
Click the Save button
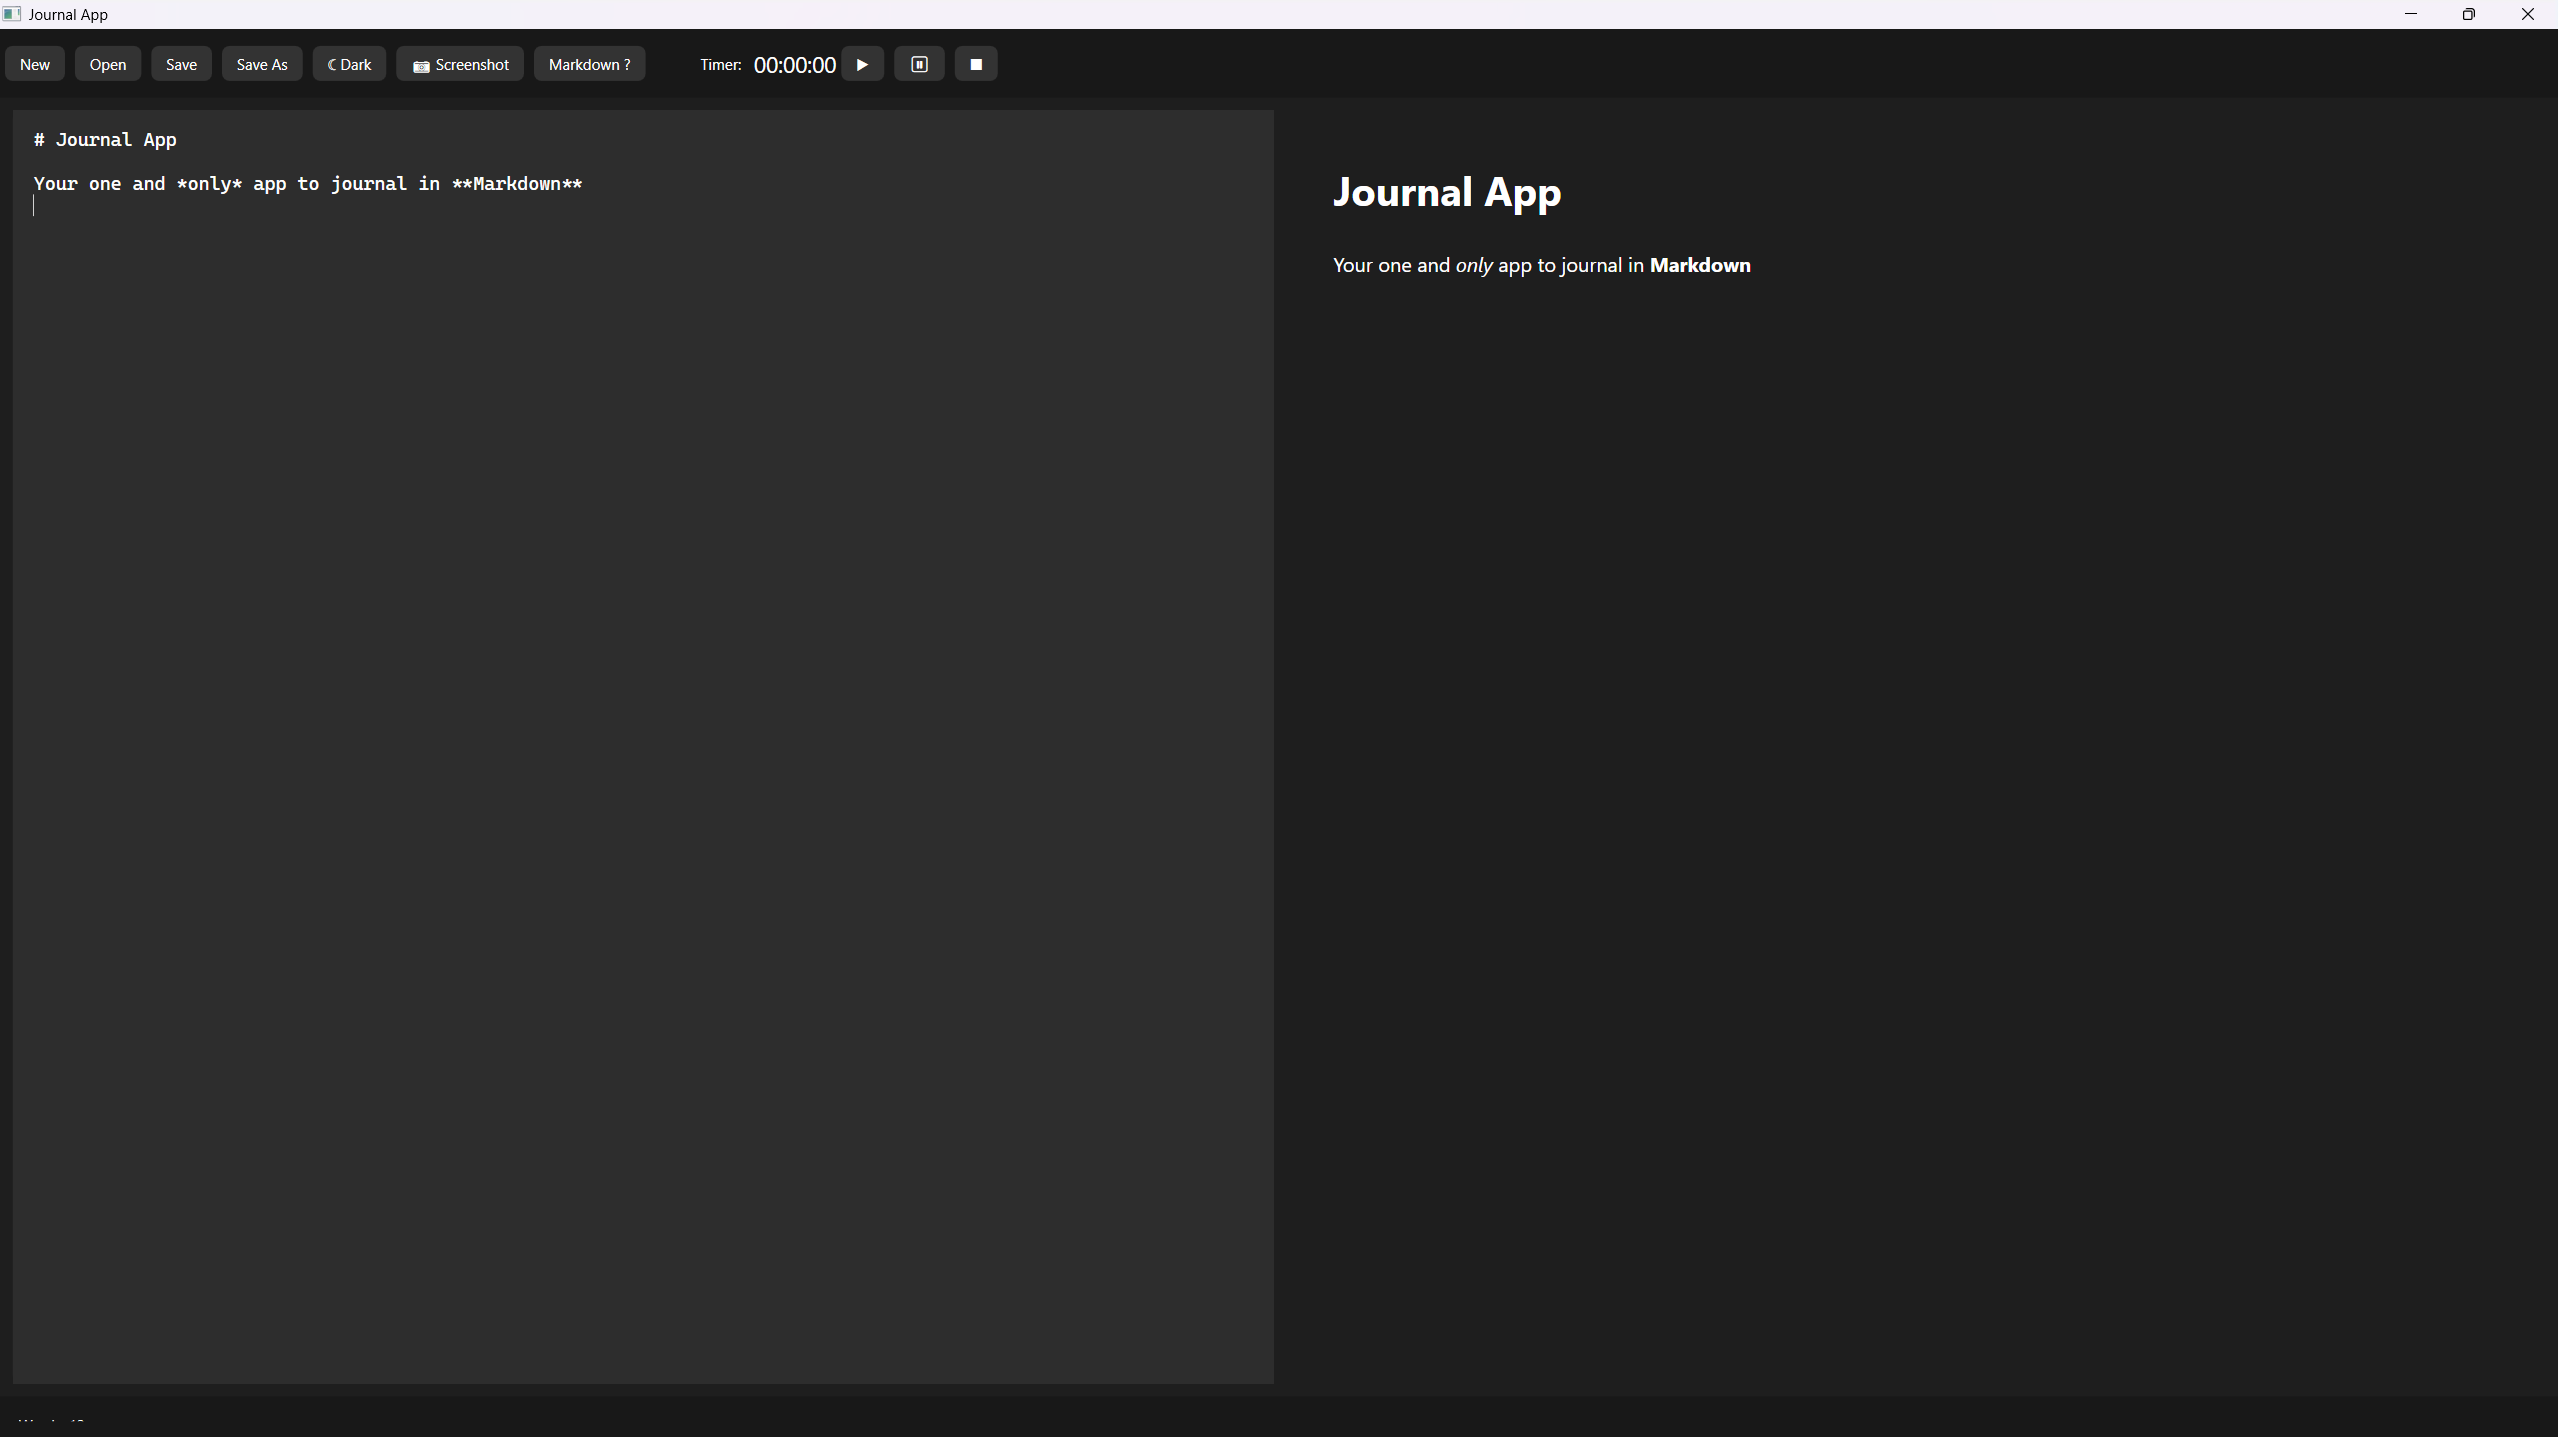point(181,64)
